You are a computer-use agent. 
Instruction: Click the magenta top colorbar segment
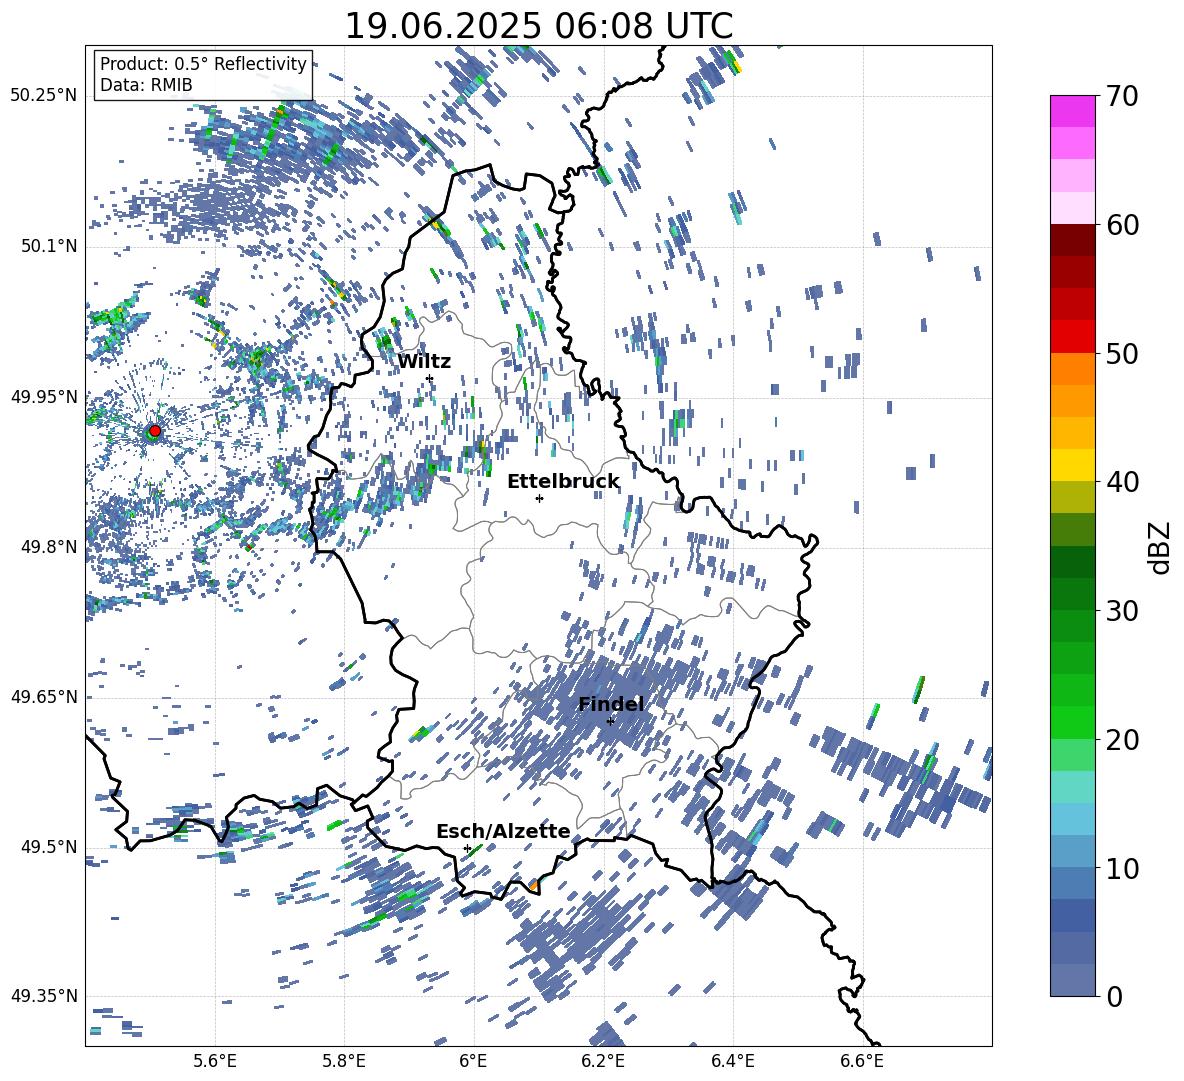tap(1073, 111)
